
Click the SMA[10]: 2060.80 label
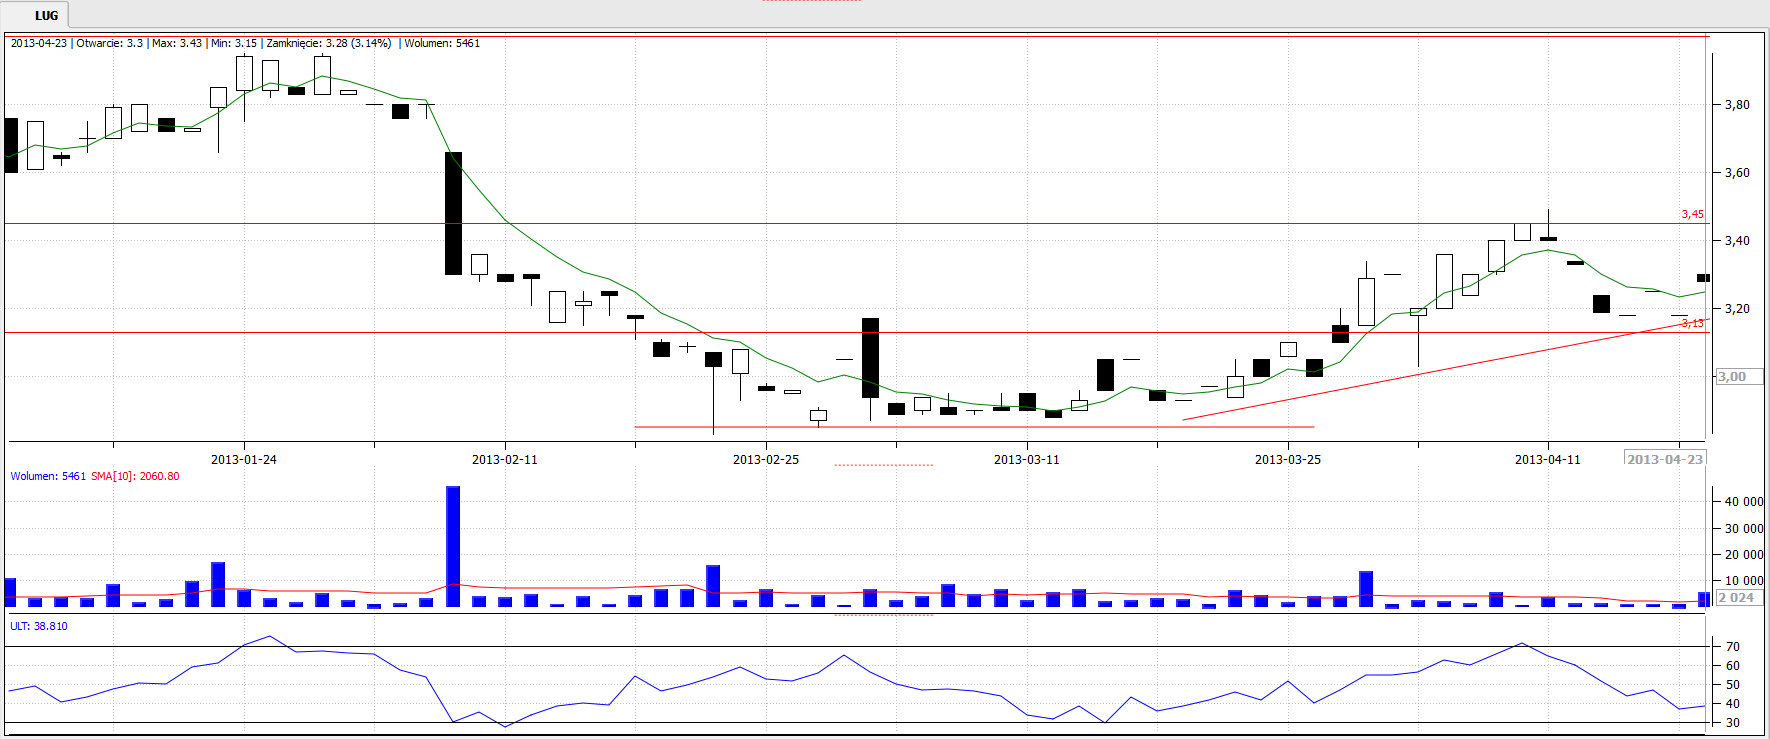[x=135, y=476]
